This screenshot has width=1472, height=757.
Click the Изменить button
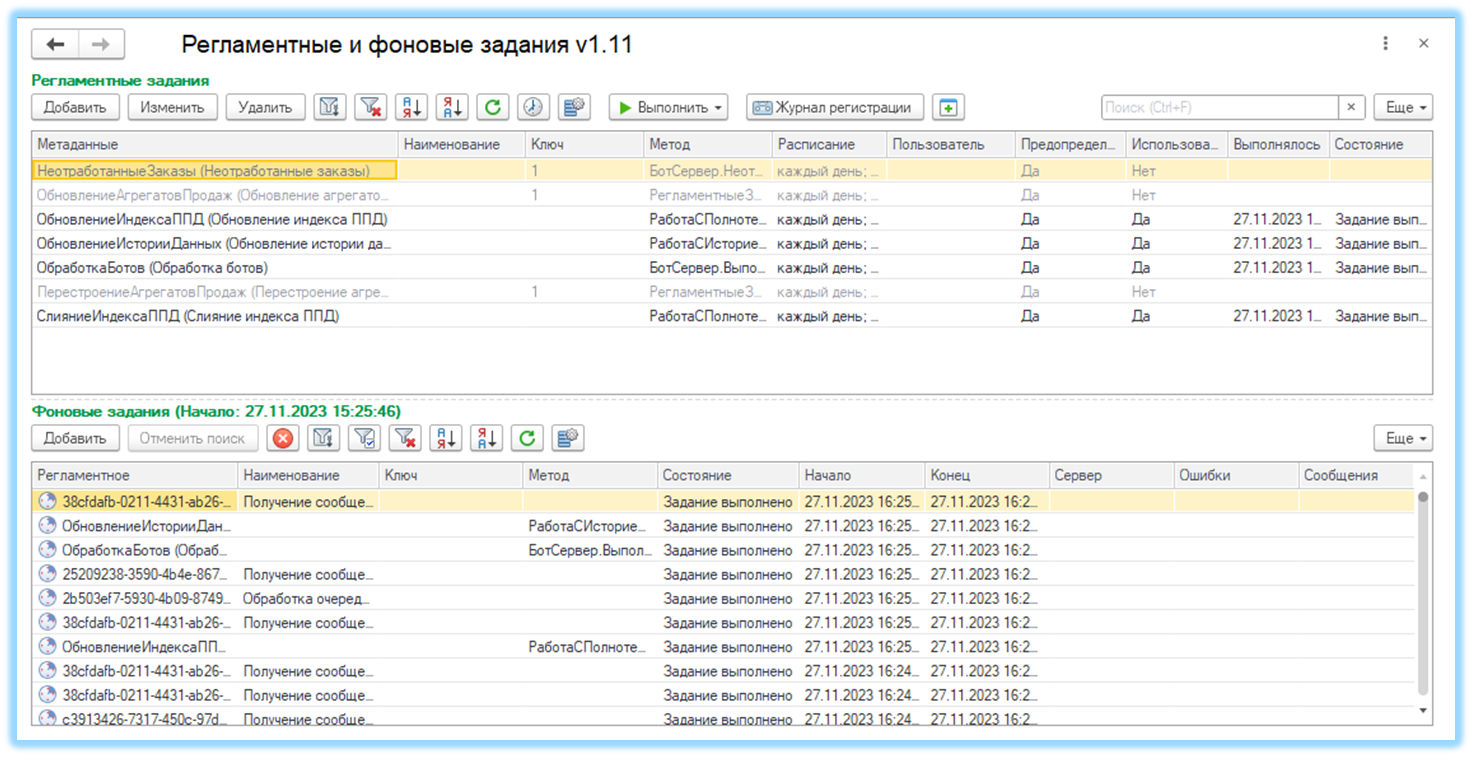point(172,107)
